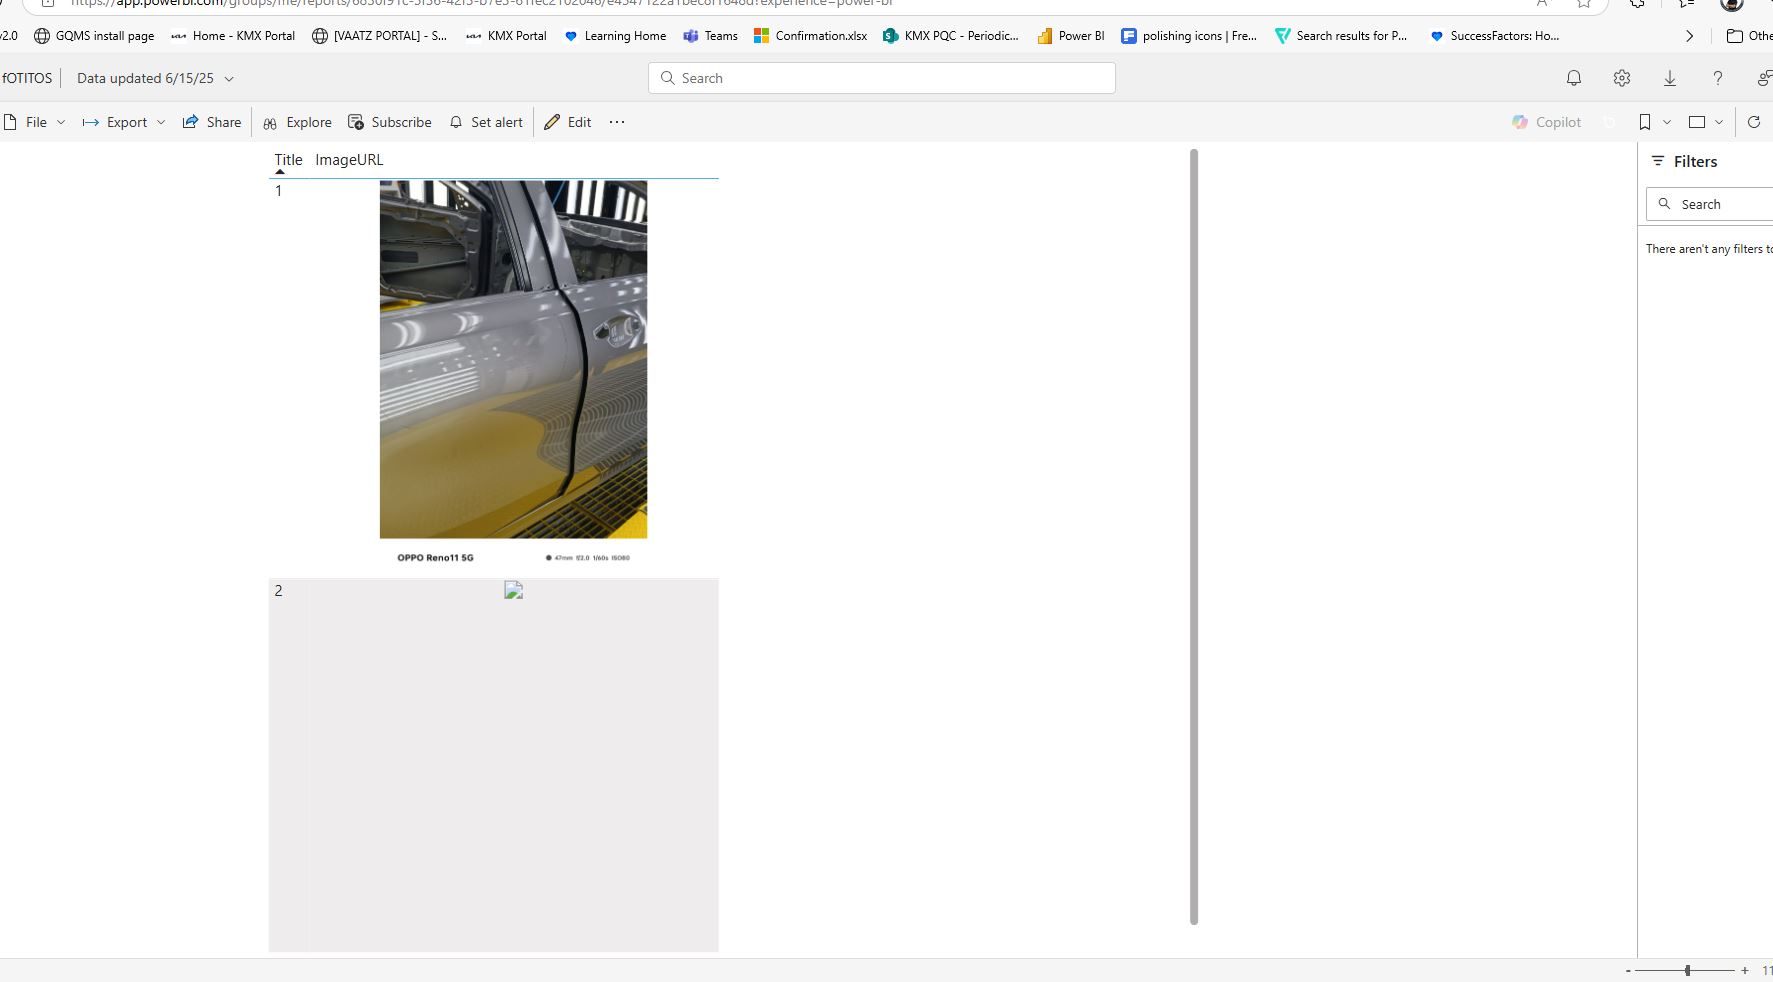
Task: Open the notifications bell
Action: click(1574, 78)
